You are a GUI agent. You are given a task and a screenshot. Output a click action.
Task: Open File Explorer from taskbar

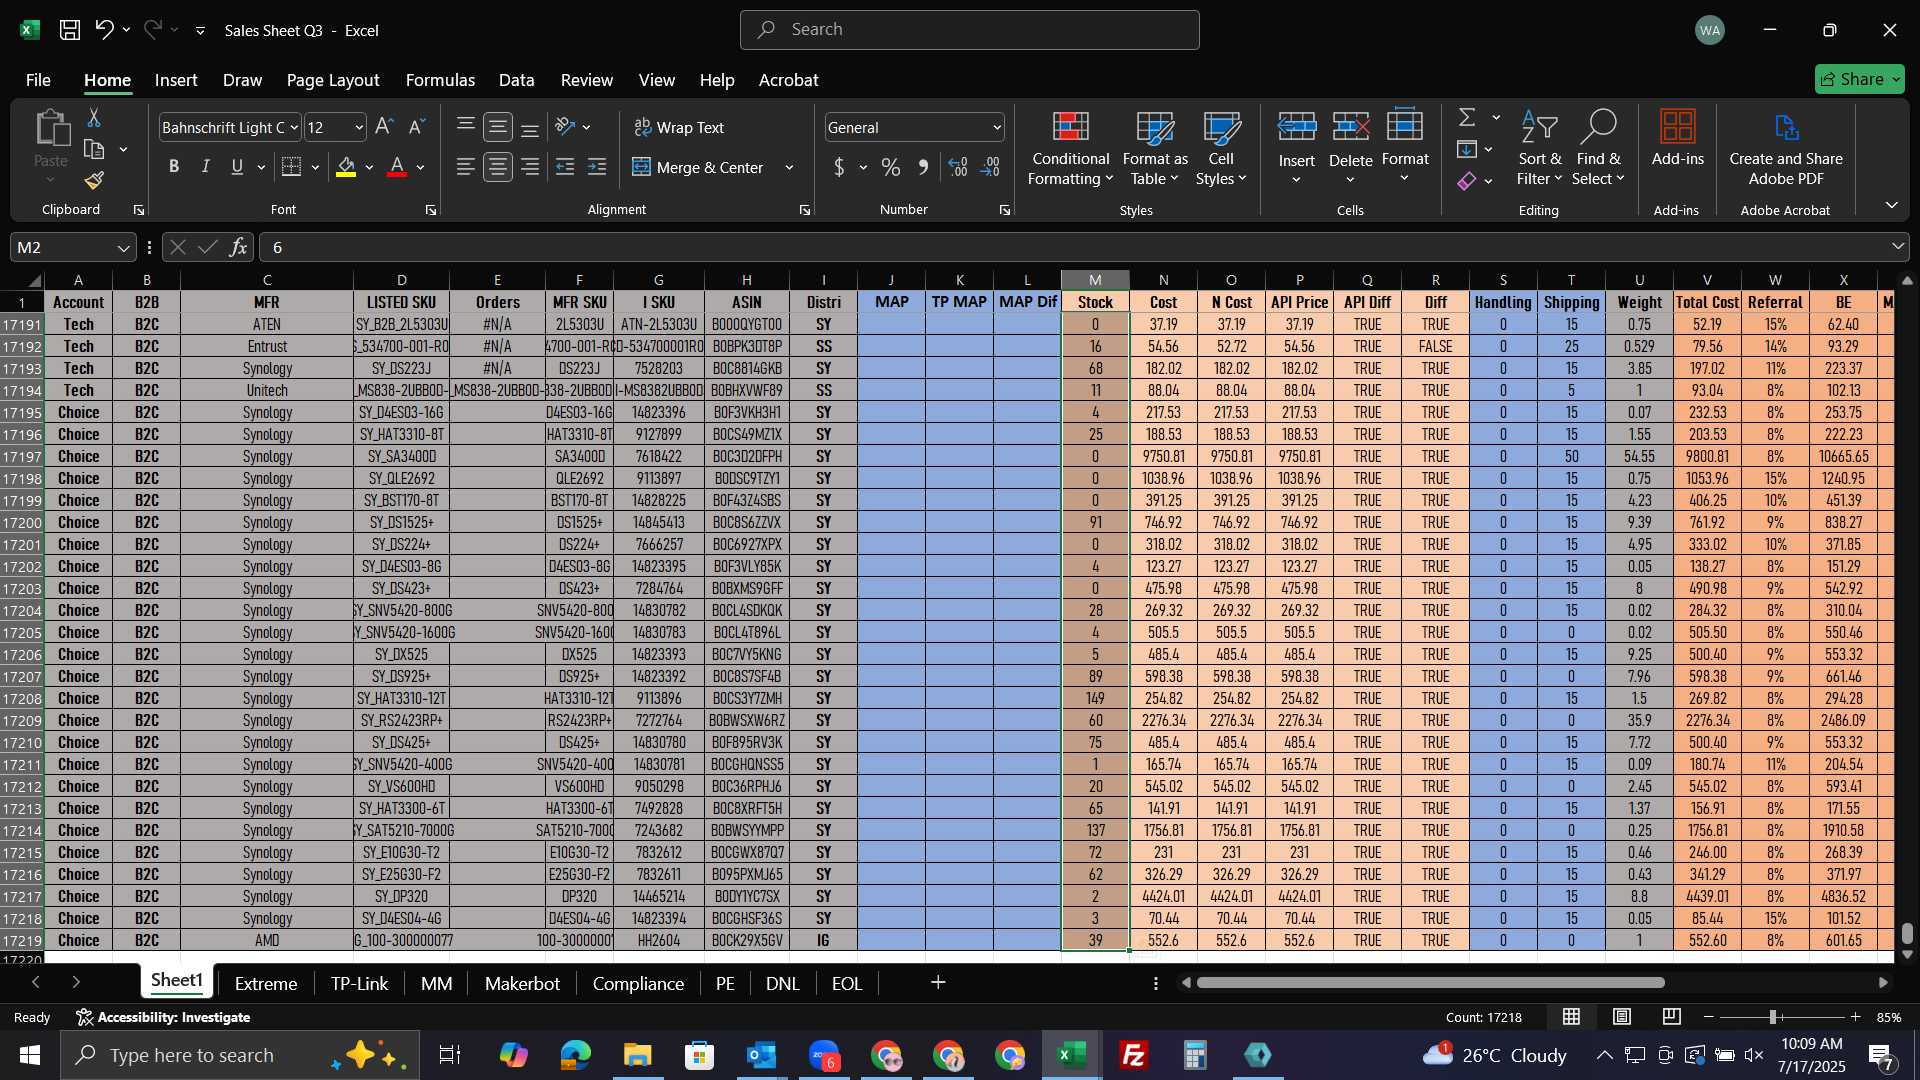click(x=637, y=1055)
